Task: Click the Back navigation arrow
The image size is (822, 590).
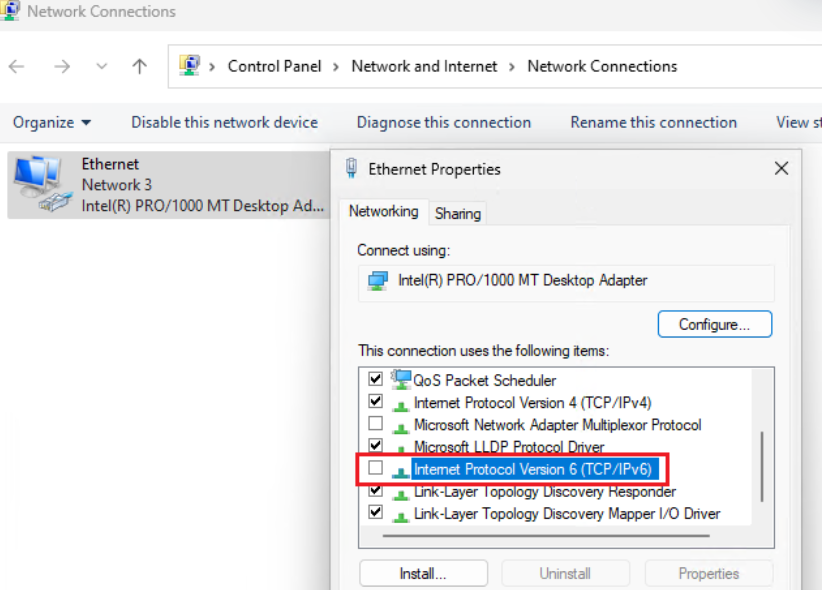Action: tap(16, 67)
